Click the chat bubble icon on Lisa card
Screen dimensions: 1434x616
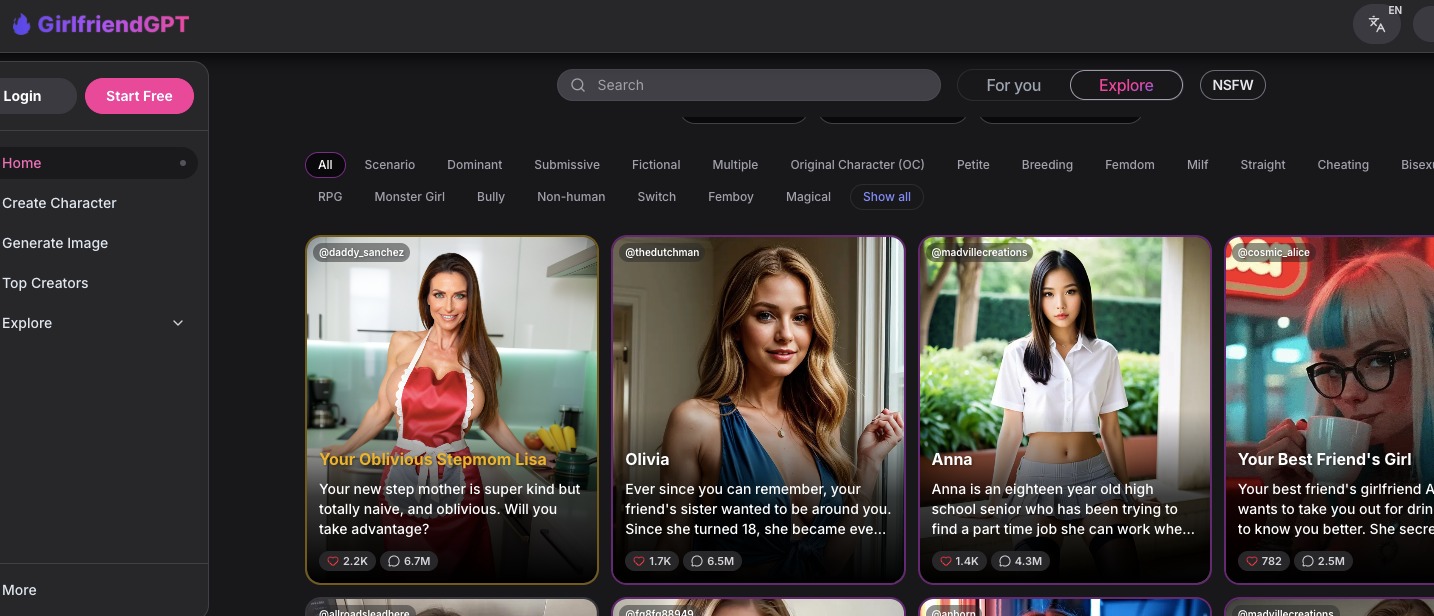pyautogui.click(x=394, y=561)
